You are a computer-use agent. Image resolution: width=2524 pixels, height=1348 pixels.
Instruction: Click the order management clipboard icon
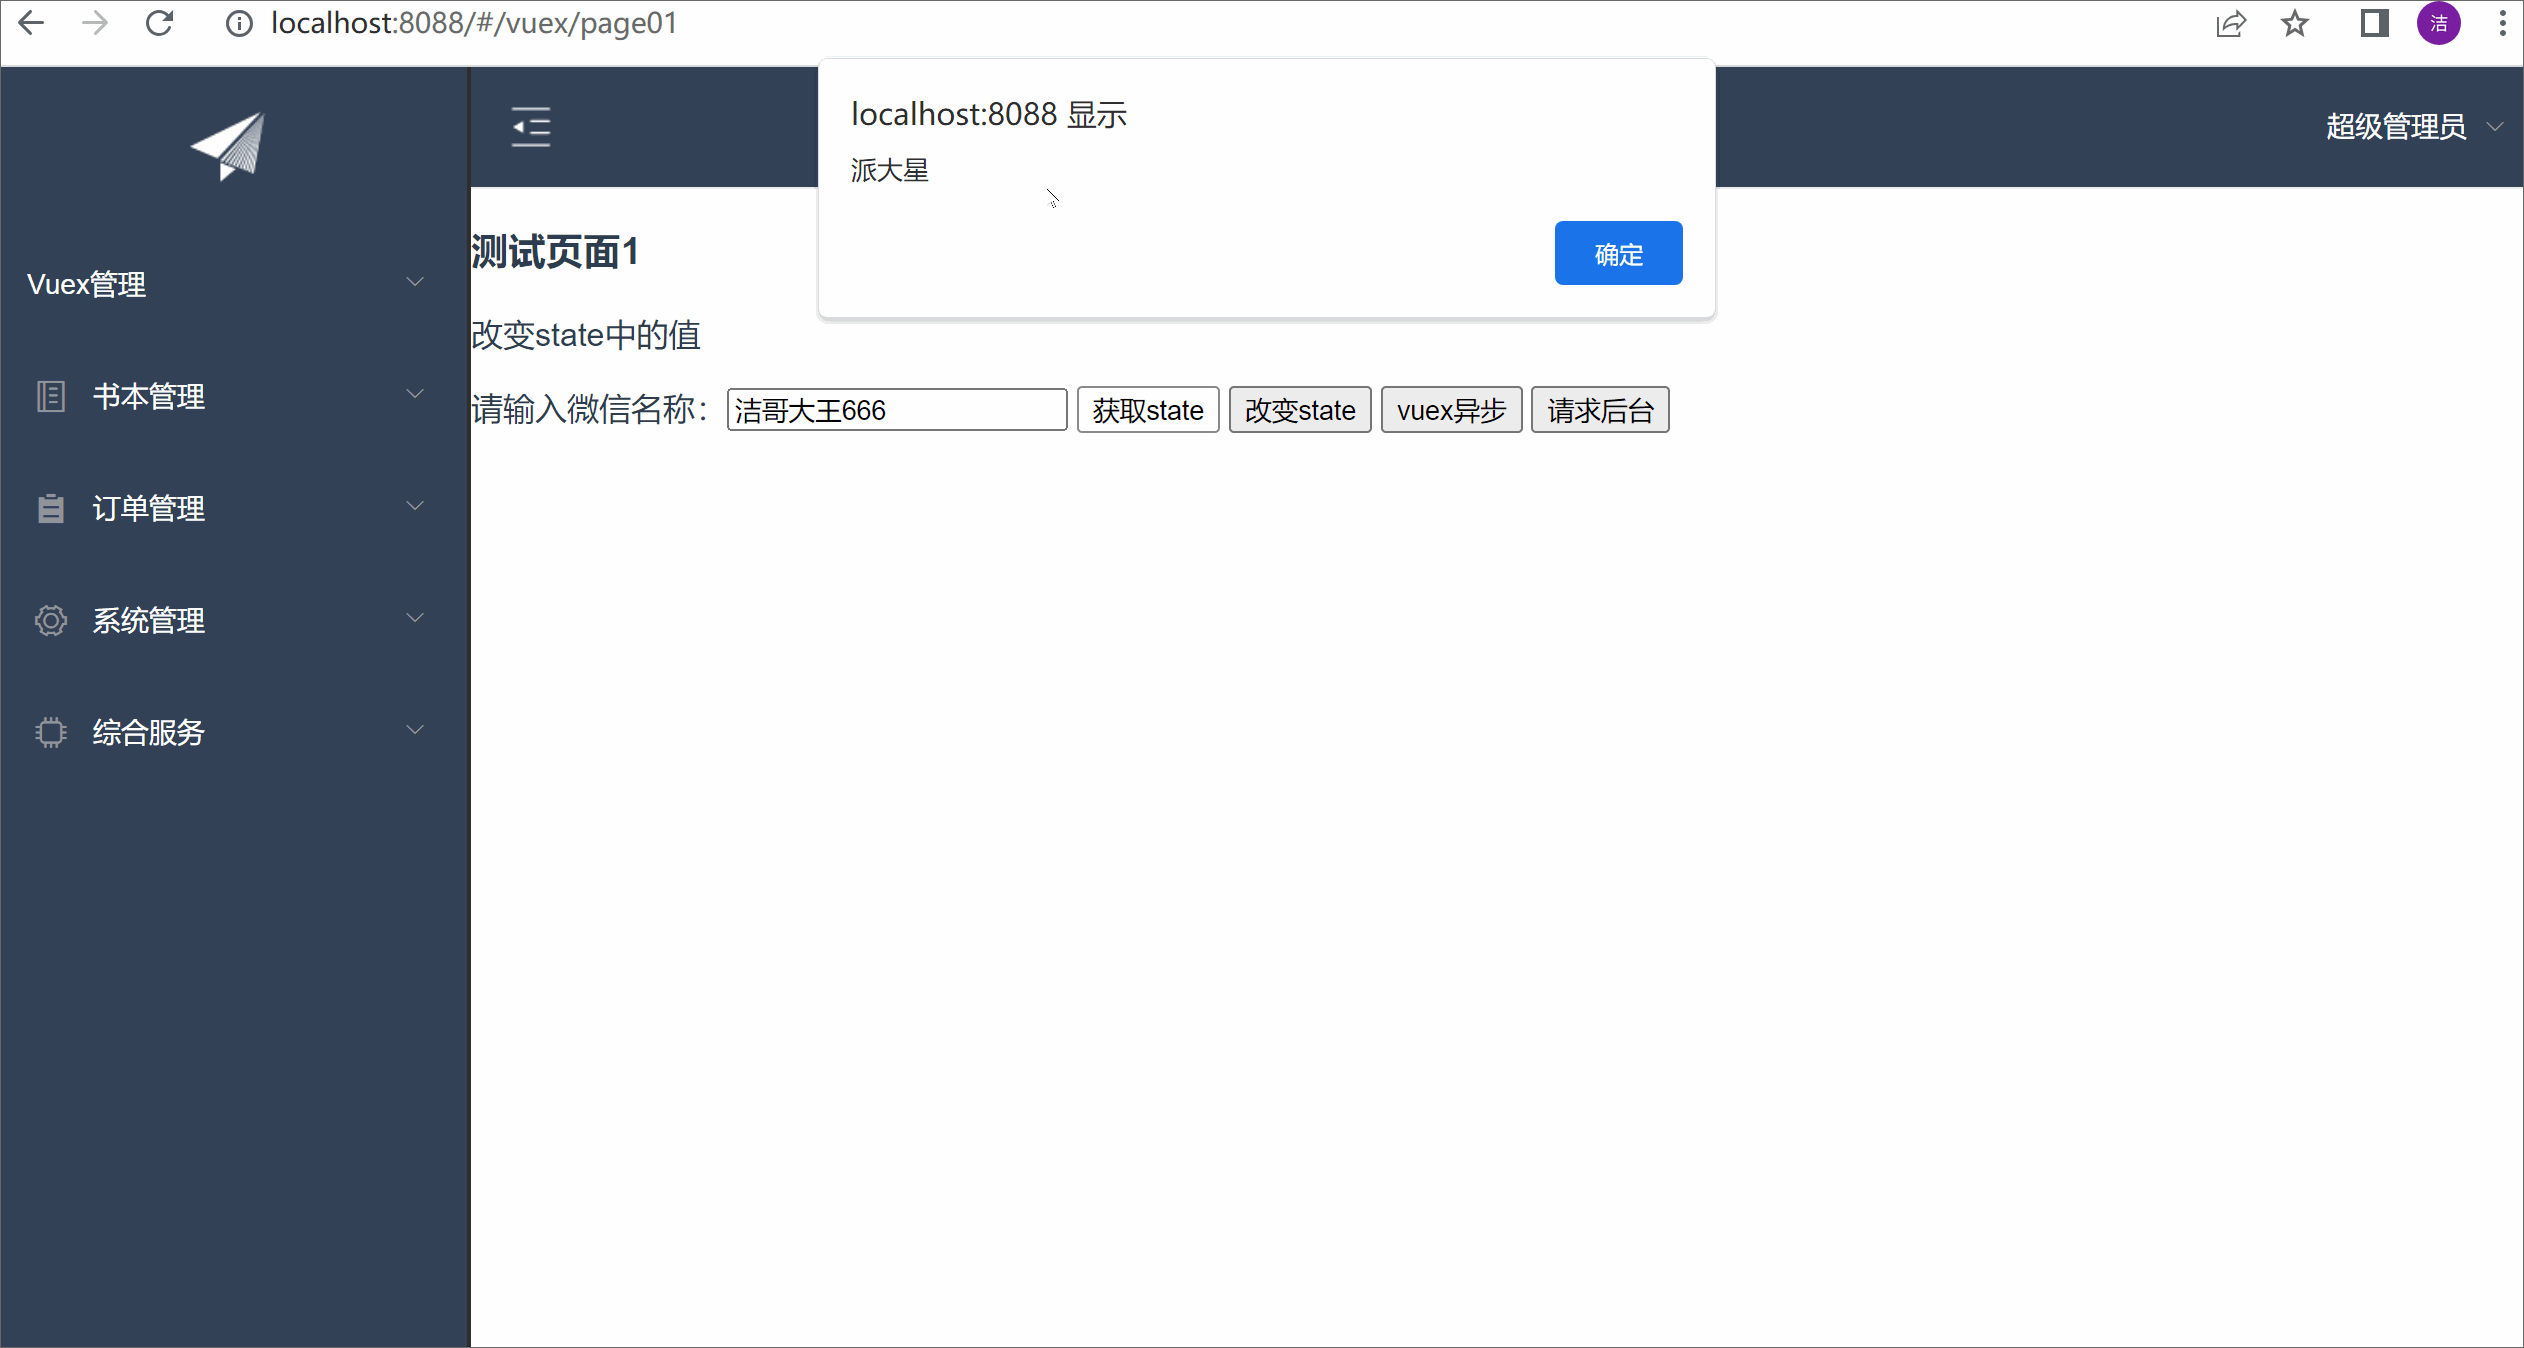coord(51,509)
